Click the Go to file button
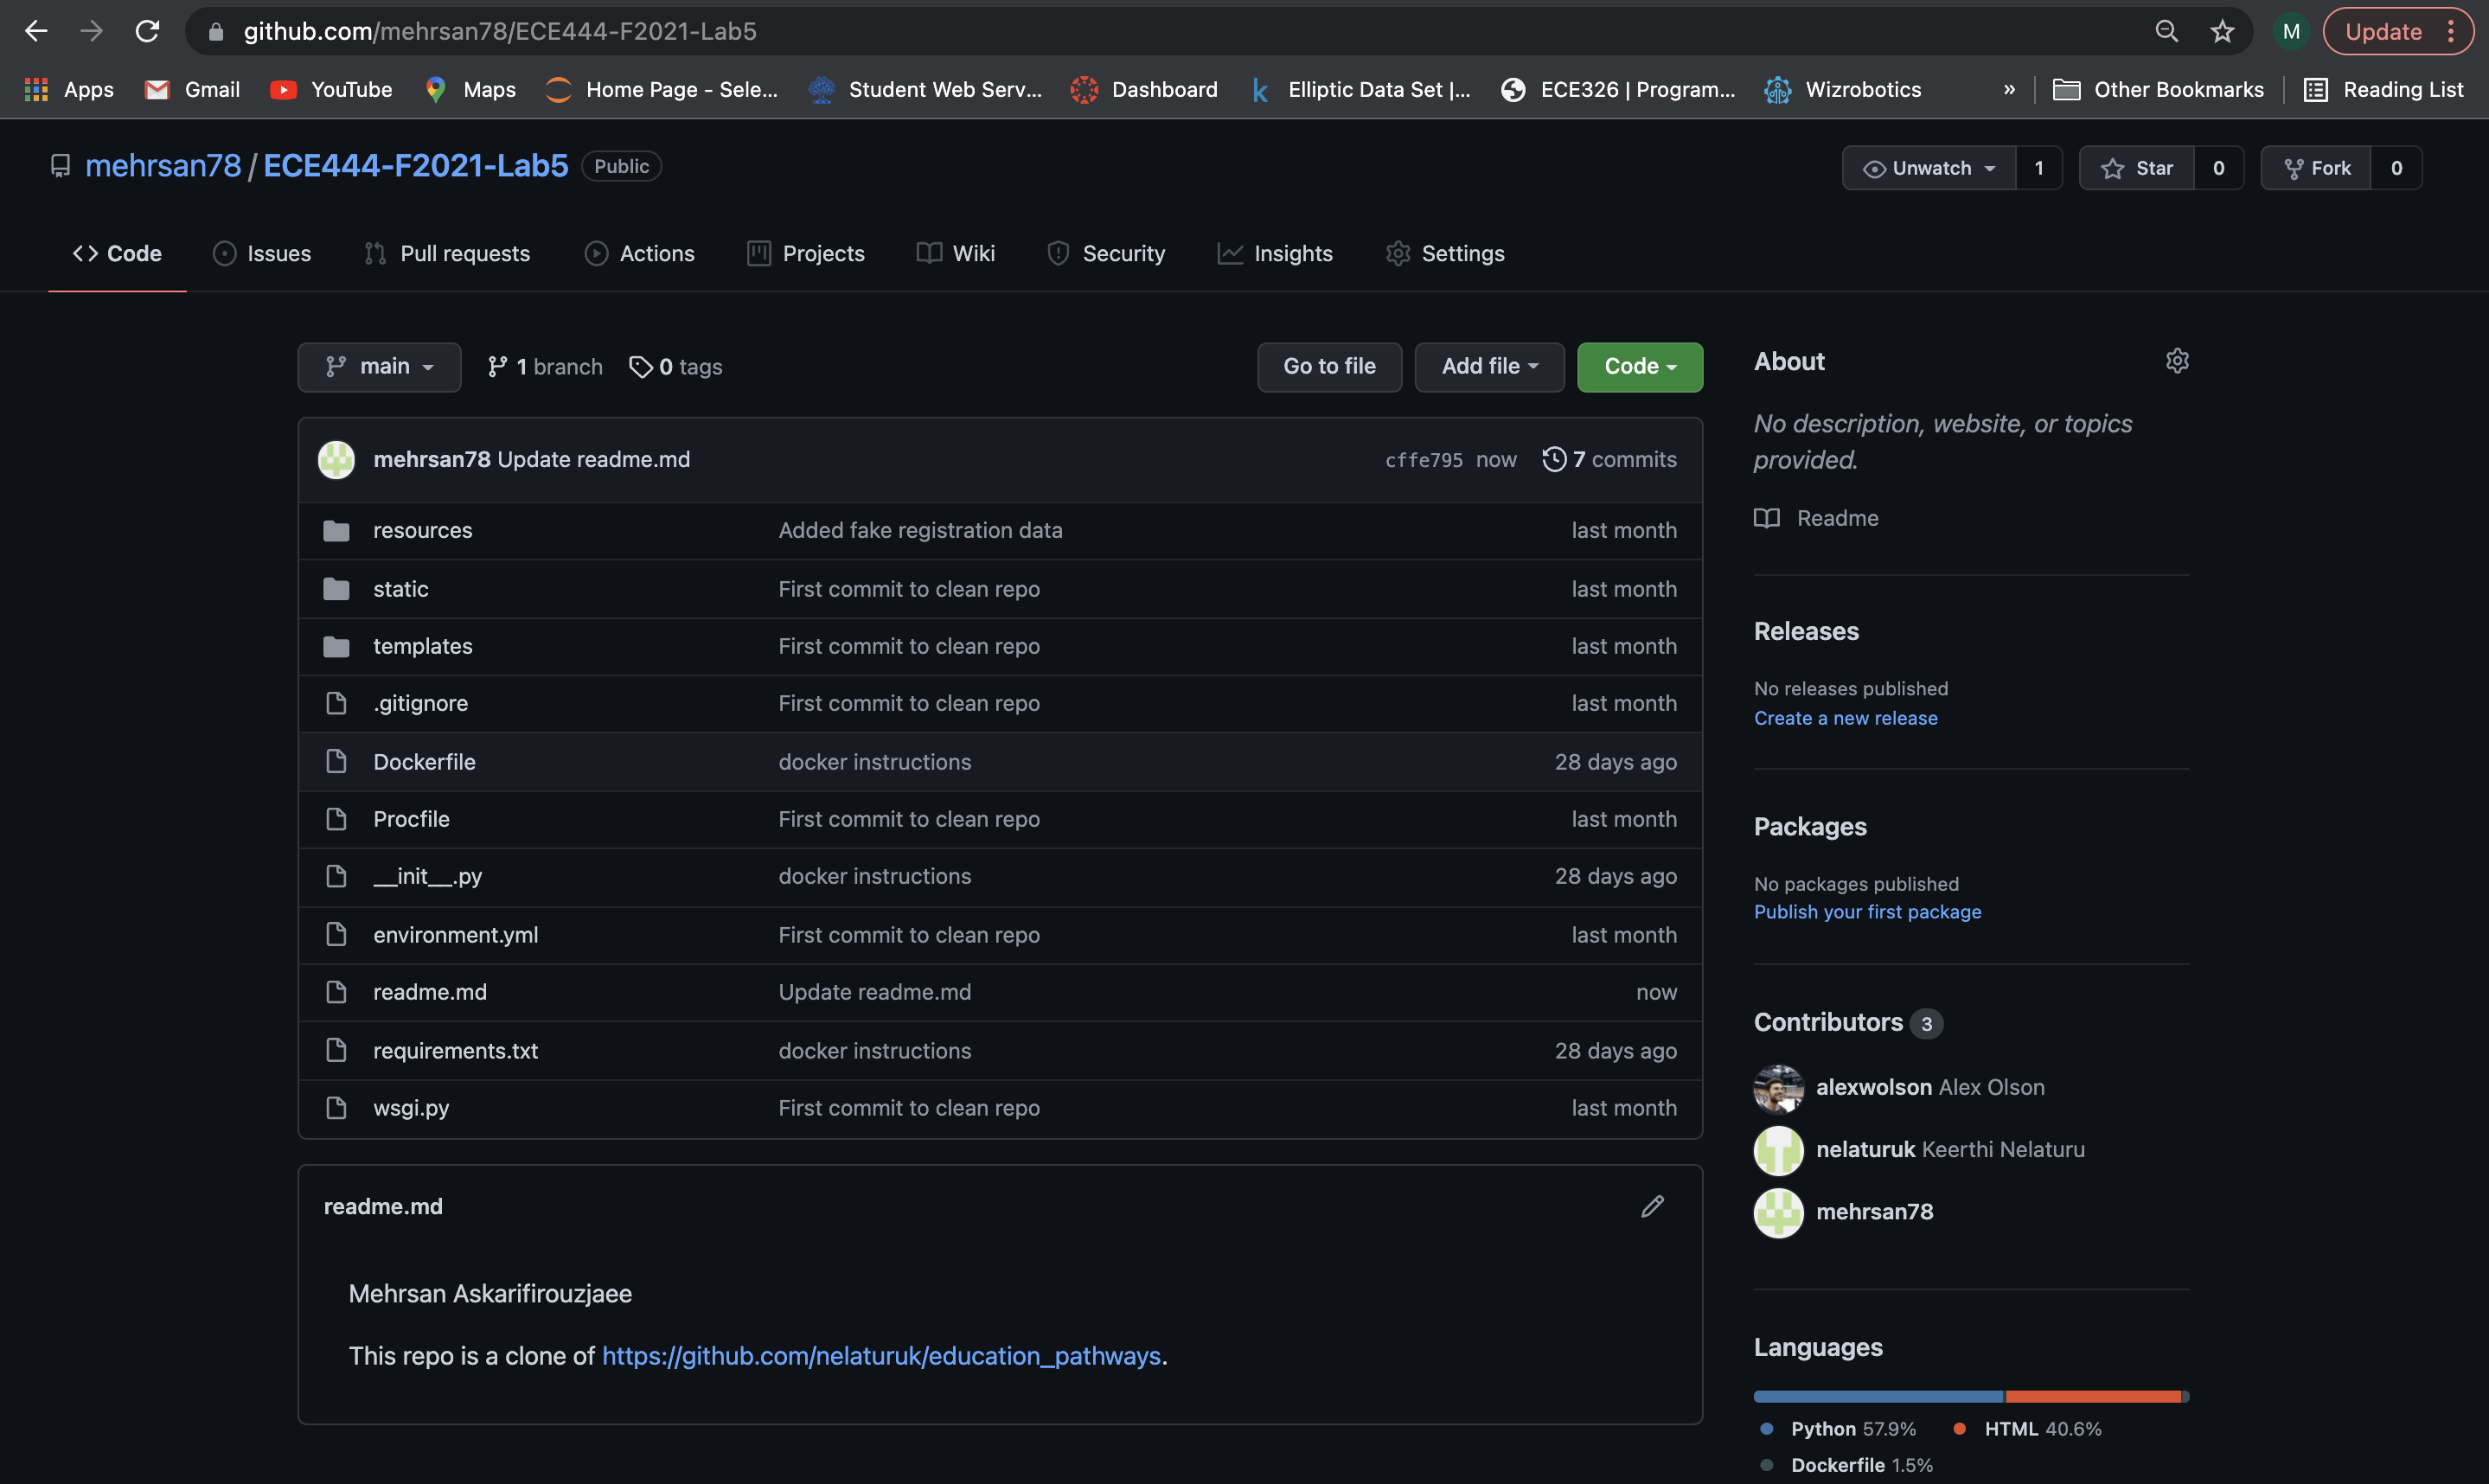The height and width of the screenshot is (1484, 2489). click(1329, 367)
